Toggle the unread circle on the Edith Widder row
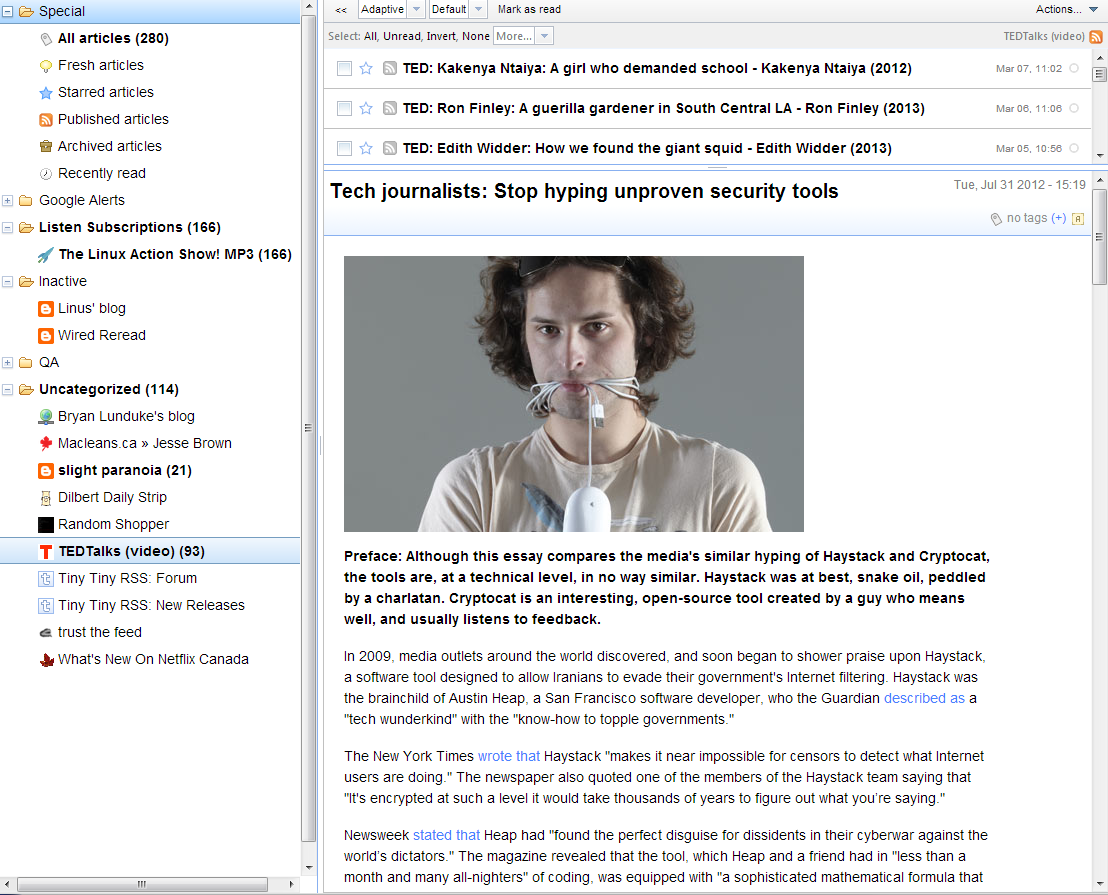This screenshot has width=1108, height=895. [1074, 147]
